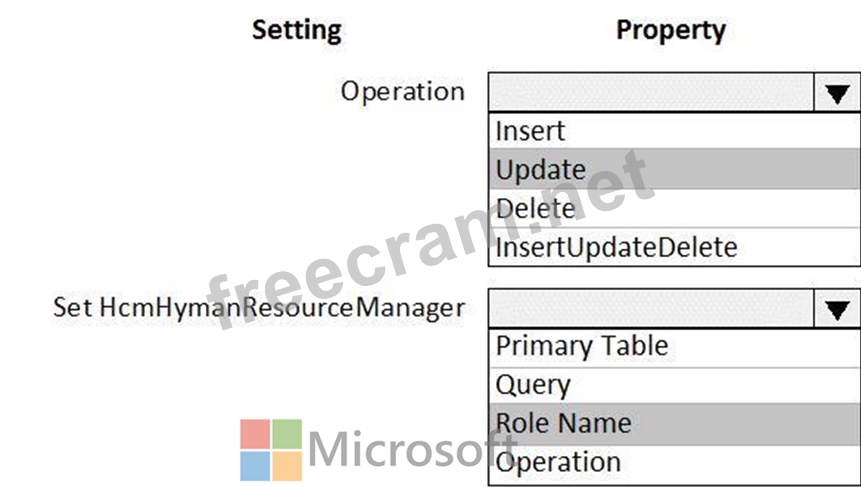The height and width of the screenshot is (487, 861).
Task: Click the red square of Microsoft logo
Action: tap(256, 435)
